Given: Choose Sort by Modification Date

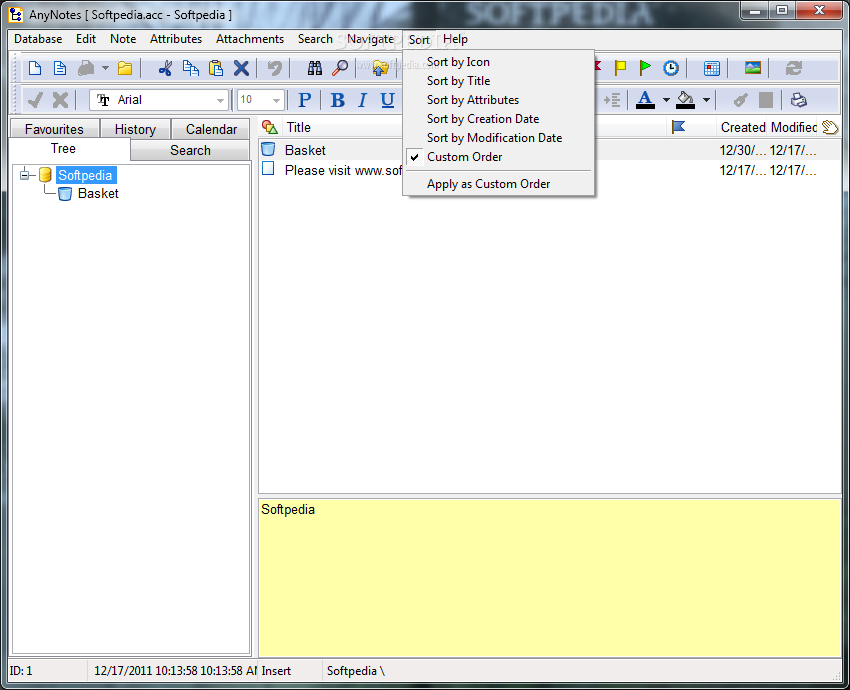Looking at the screenshot, I should (499, 138).
